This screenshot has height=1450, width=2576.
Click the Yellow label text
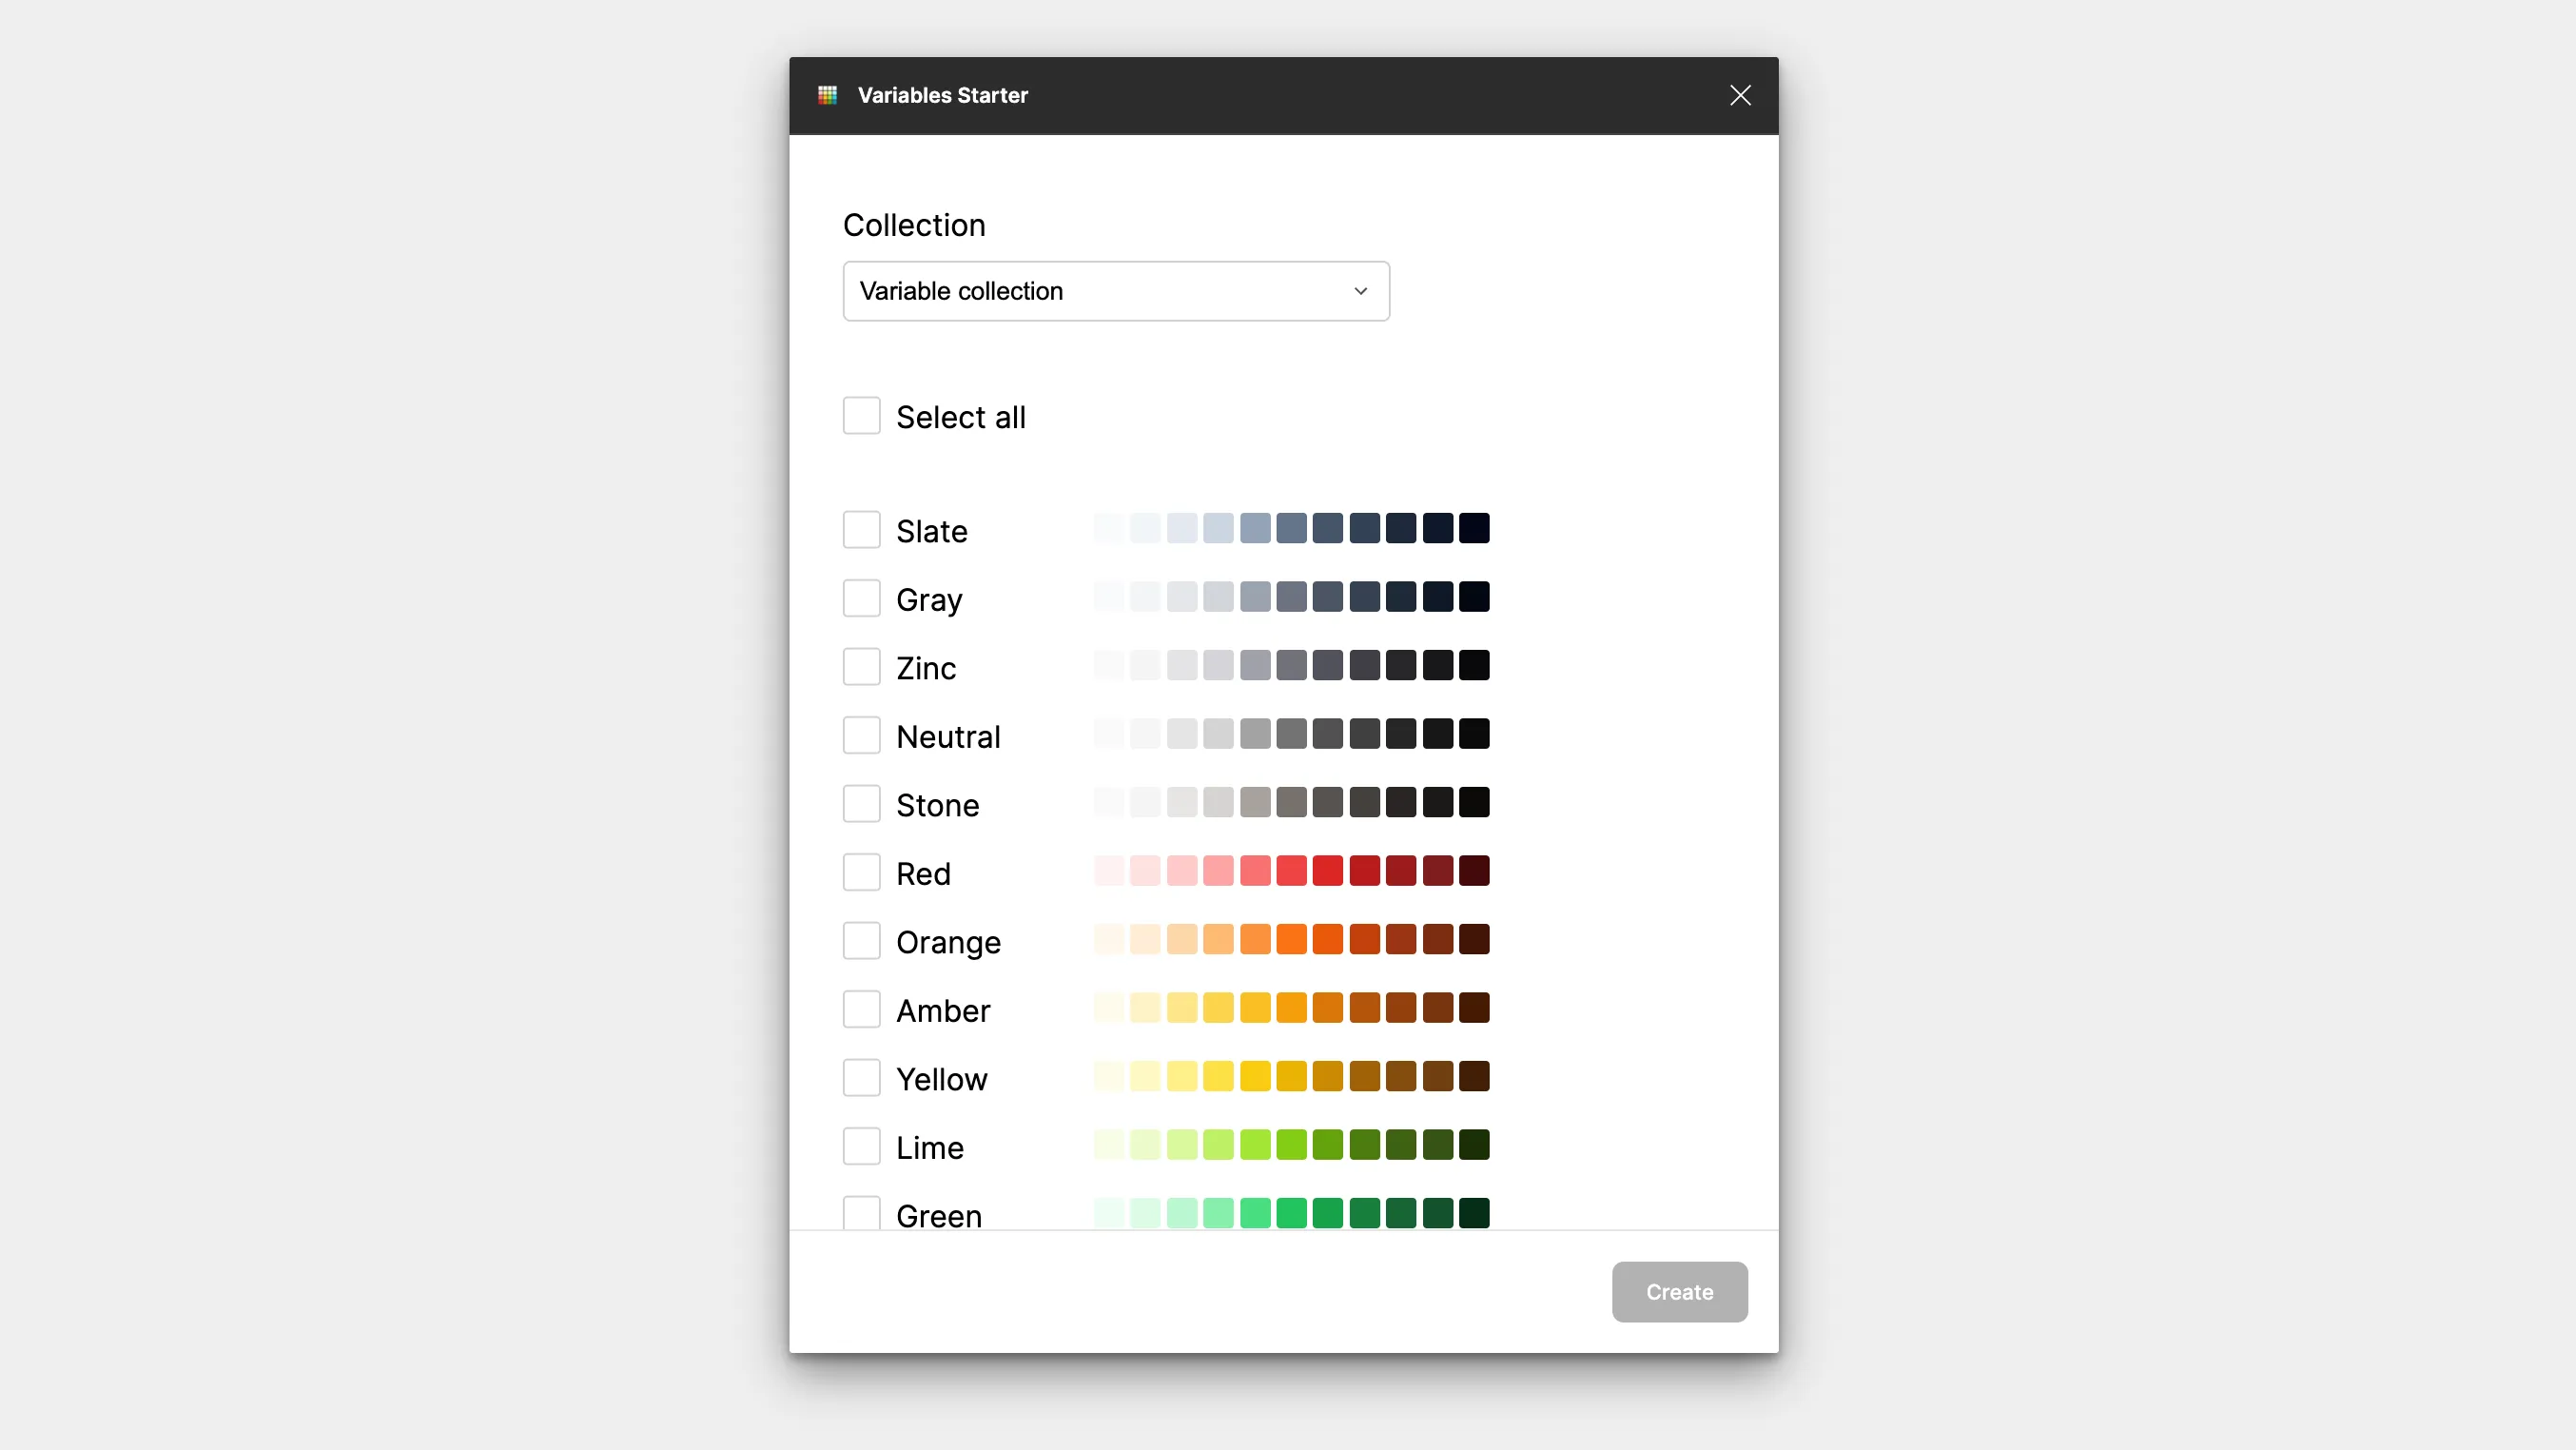point(941,1080)
